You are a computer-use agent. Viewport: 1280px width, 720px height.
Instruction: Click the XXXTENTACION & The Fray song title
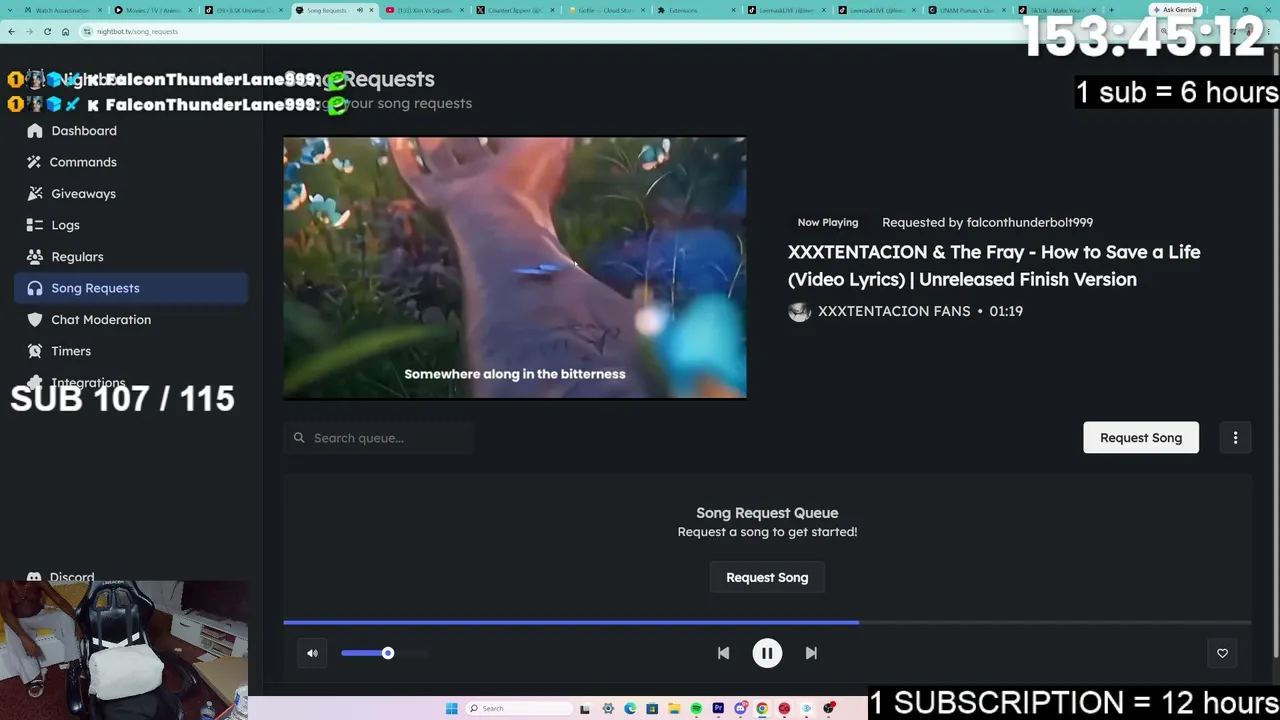coord(994,266)
